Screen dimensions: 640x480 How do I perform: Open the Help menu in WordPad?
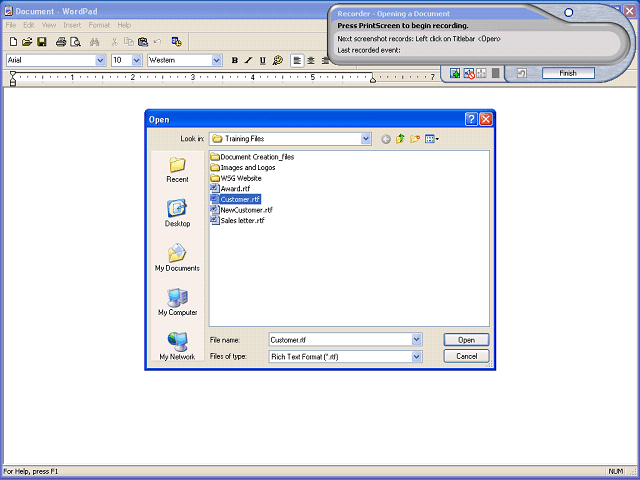tap(124, 25)
